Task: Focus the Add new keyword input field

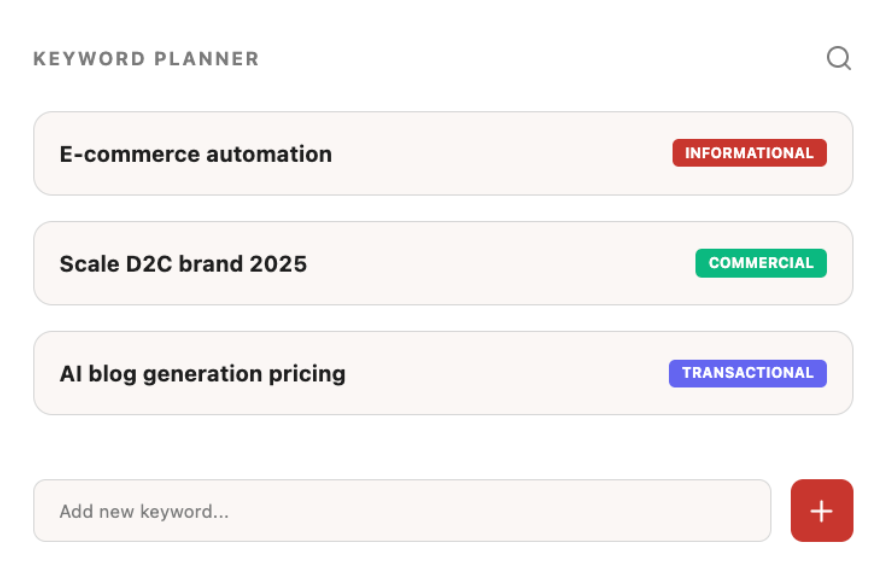Action: 402,511
